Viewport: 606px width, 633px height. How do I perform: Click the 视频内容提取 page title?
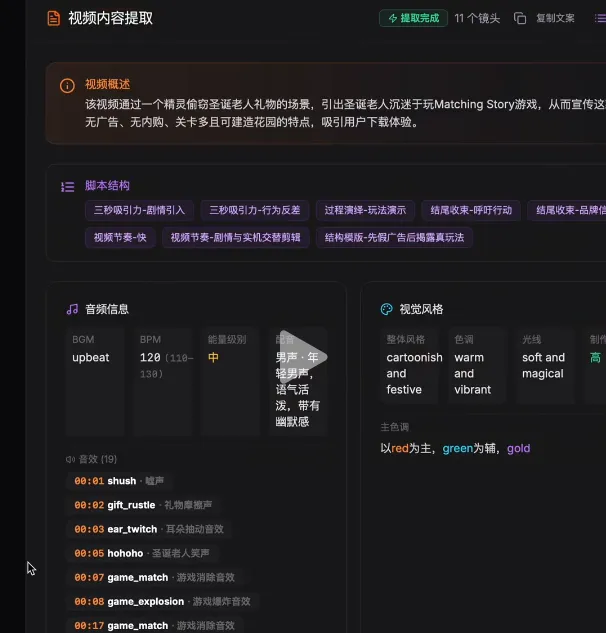tap(111, 18)
